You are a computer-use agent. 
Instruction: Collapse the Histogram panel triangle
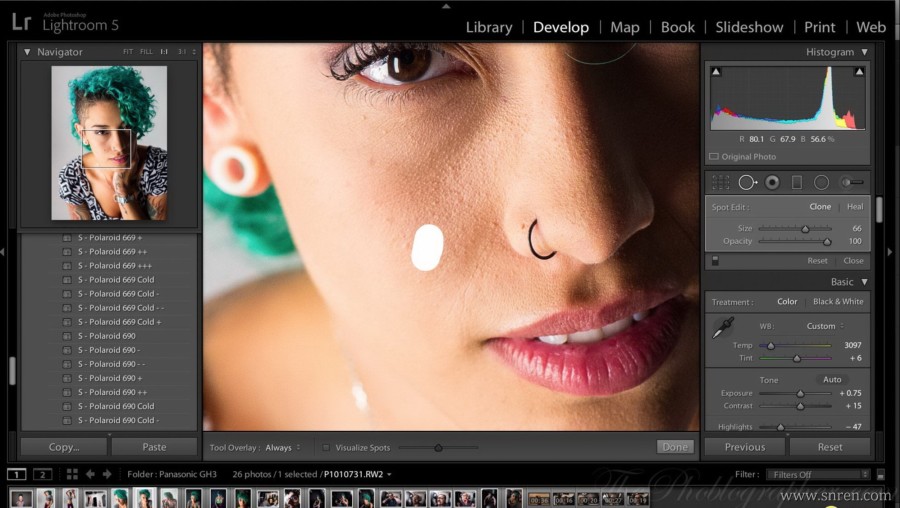(x=864, y=52)
